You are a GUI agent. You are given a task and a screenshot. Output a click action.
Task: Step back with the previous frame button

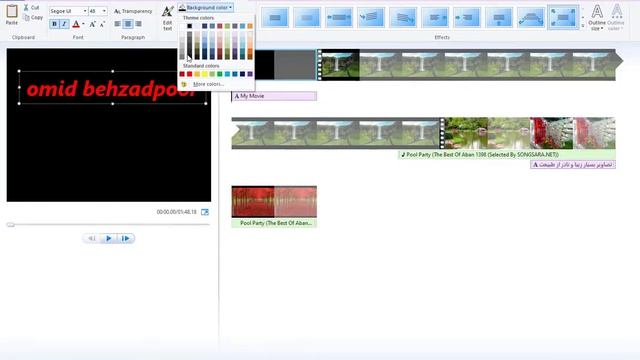pyautogui.click(x=92, y=238)
